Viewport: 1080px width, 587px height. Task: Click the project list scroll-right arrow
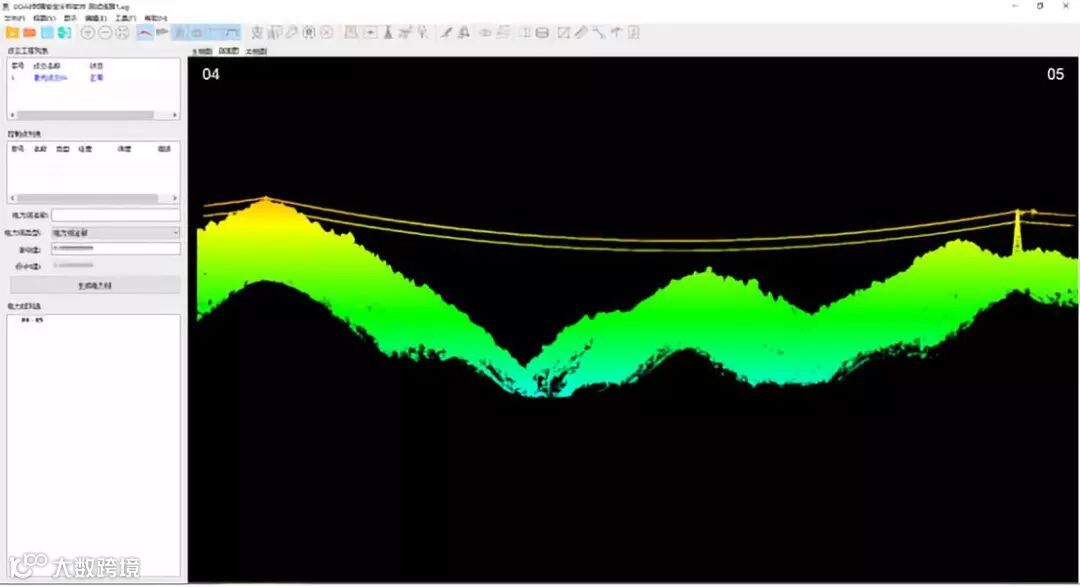pyautogui.click(x=175, y=115)
